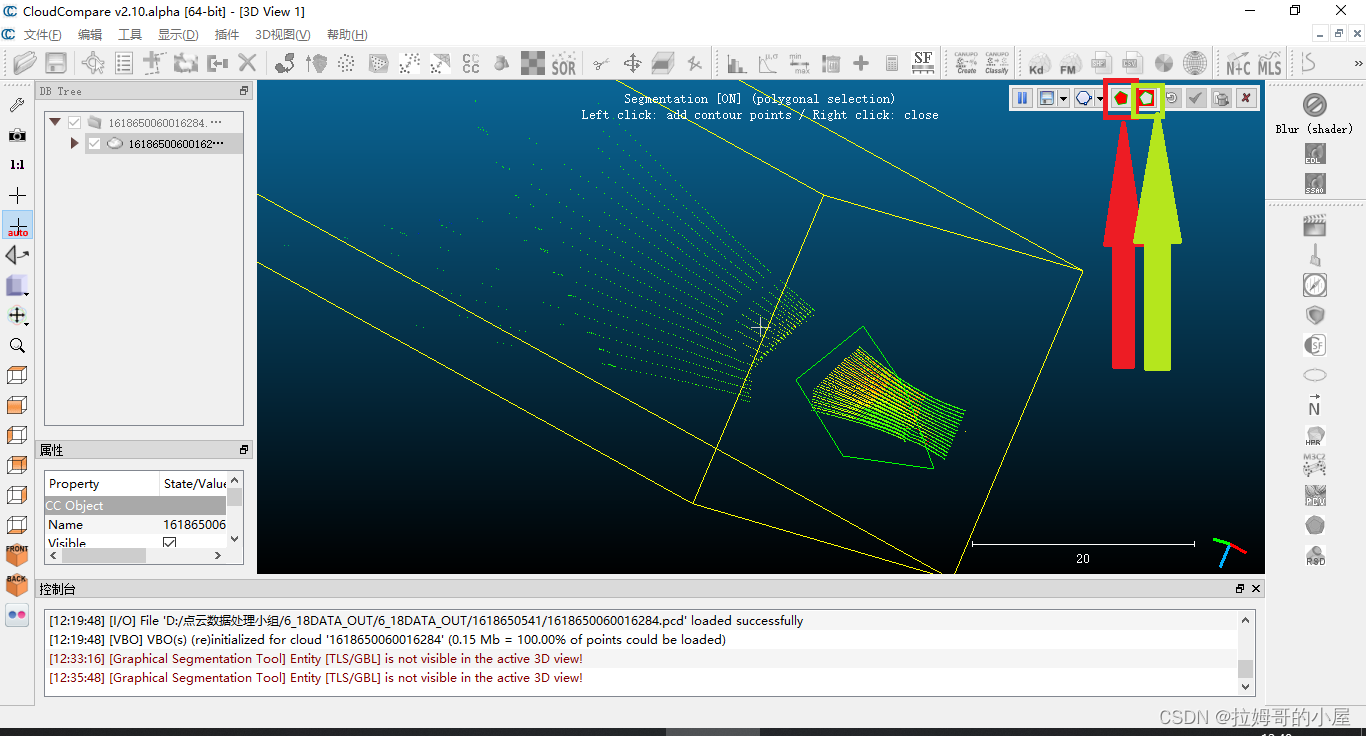Open the 3D视图(V) menu
The image size is (1366, 736).
click(283, 35)
